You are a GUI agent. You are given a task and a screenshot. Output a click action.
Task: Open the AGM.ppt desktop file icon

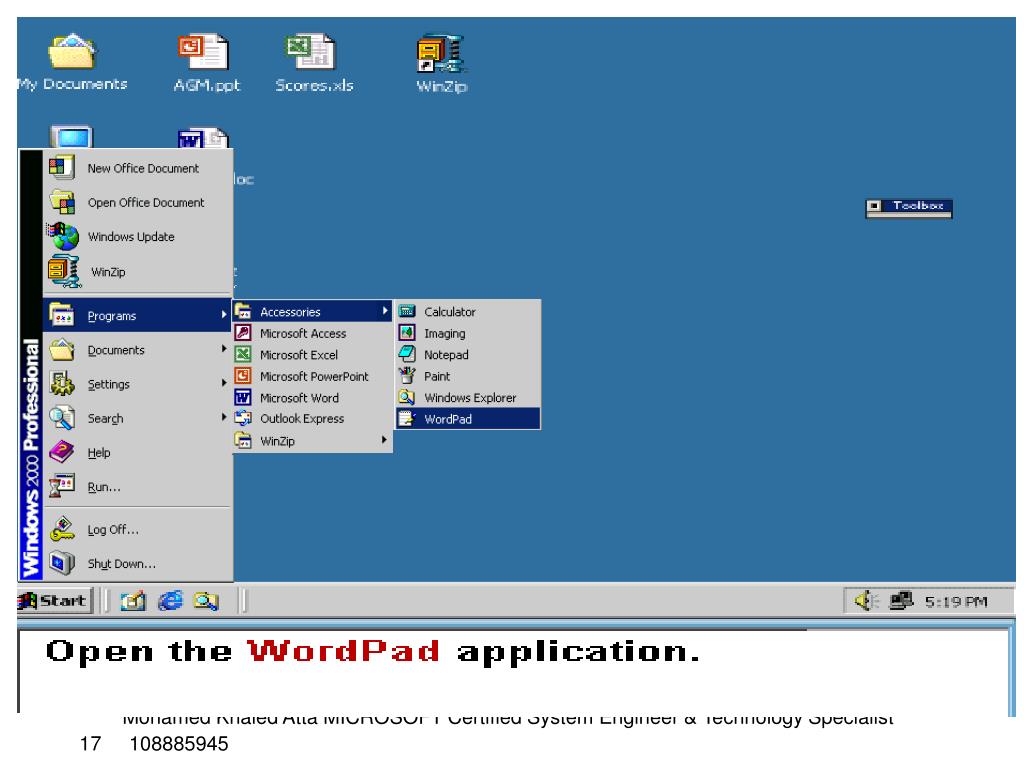pos(202,52)
